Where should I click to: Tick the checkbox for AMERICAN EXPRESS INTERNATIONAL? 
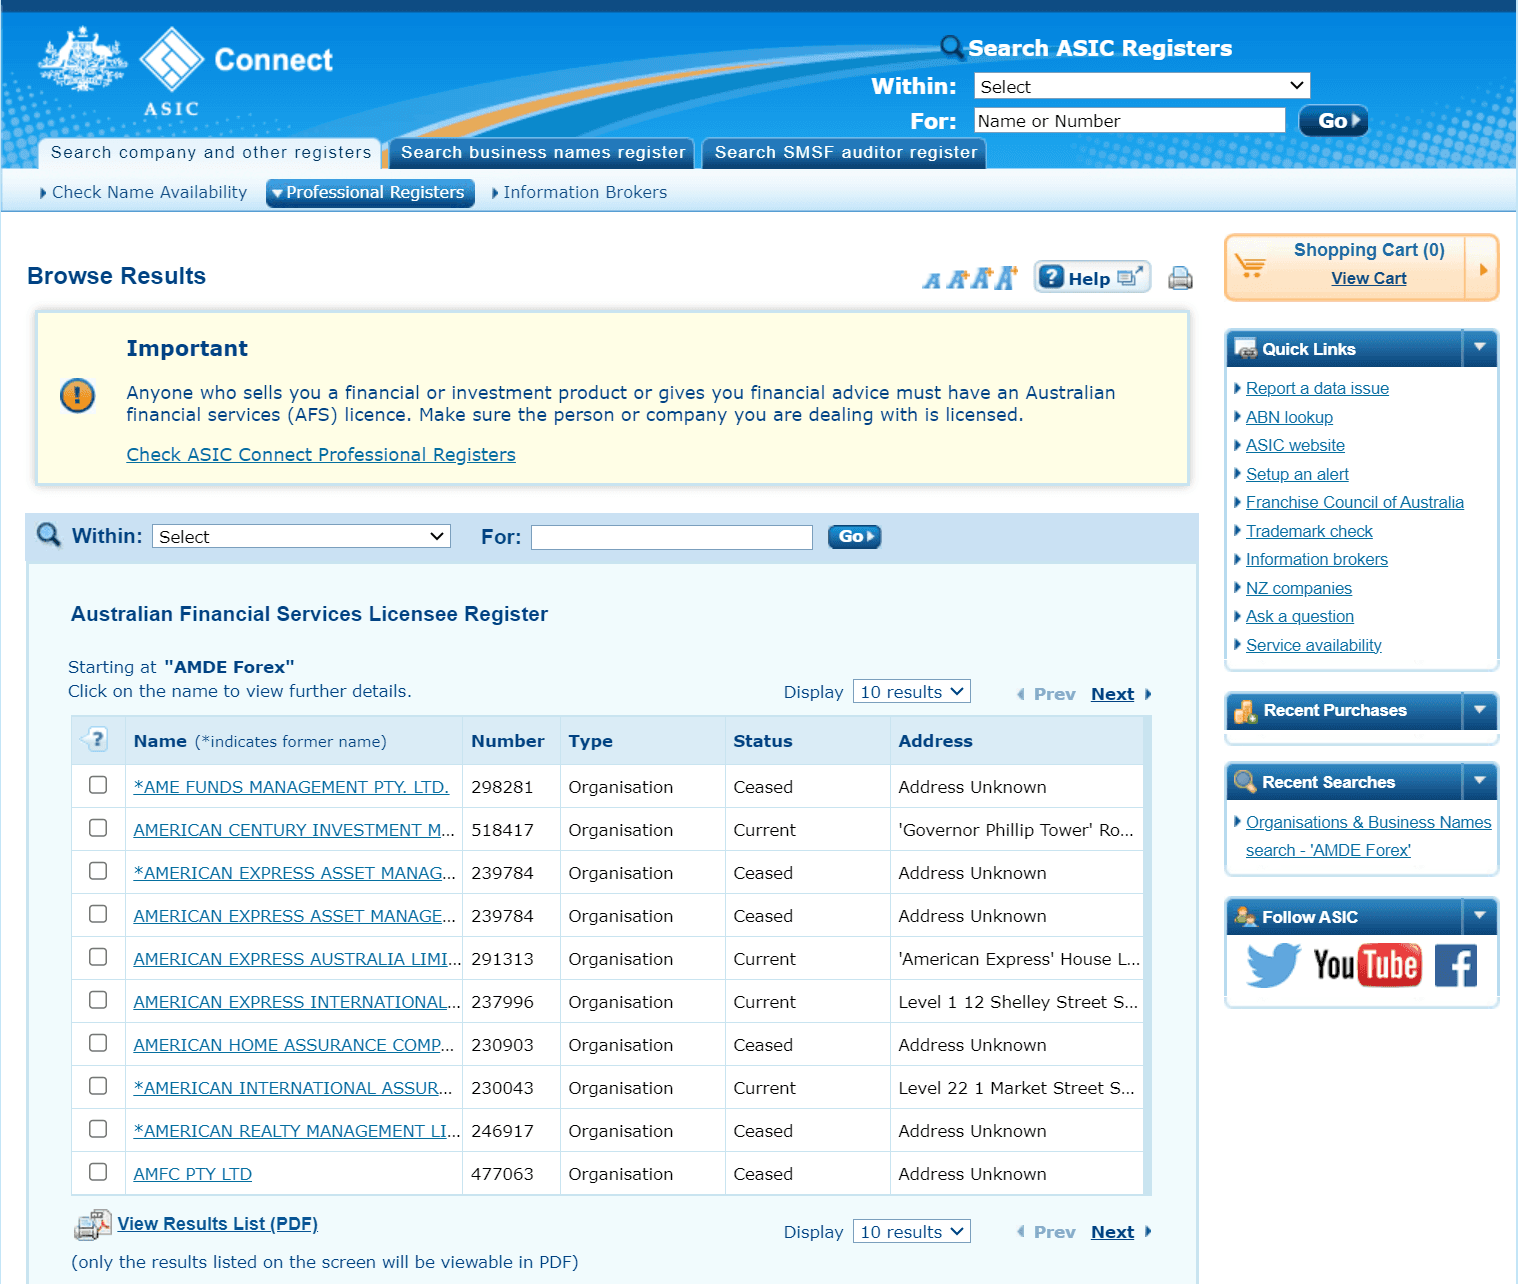98,1000
